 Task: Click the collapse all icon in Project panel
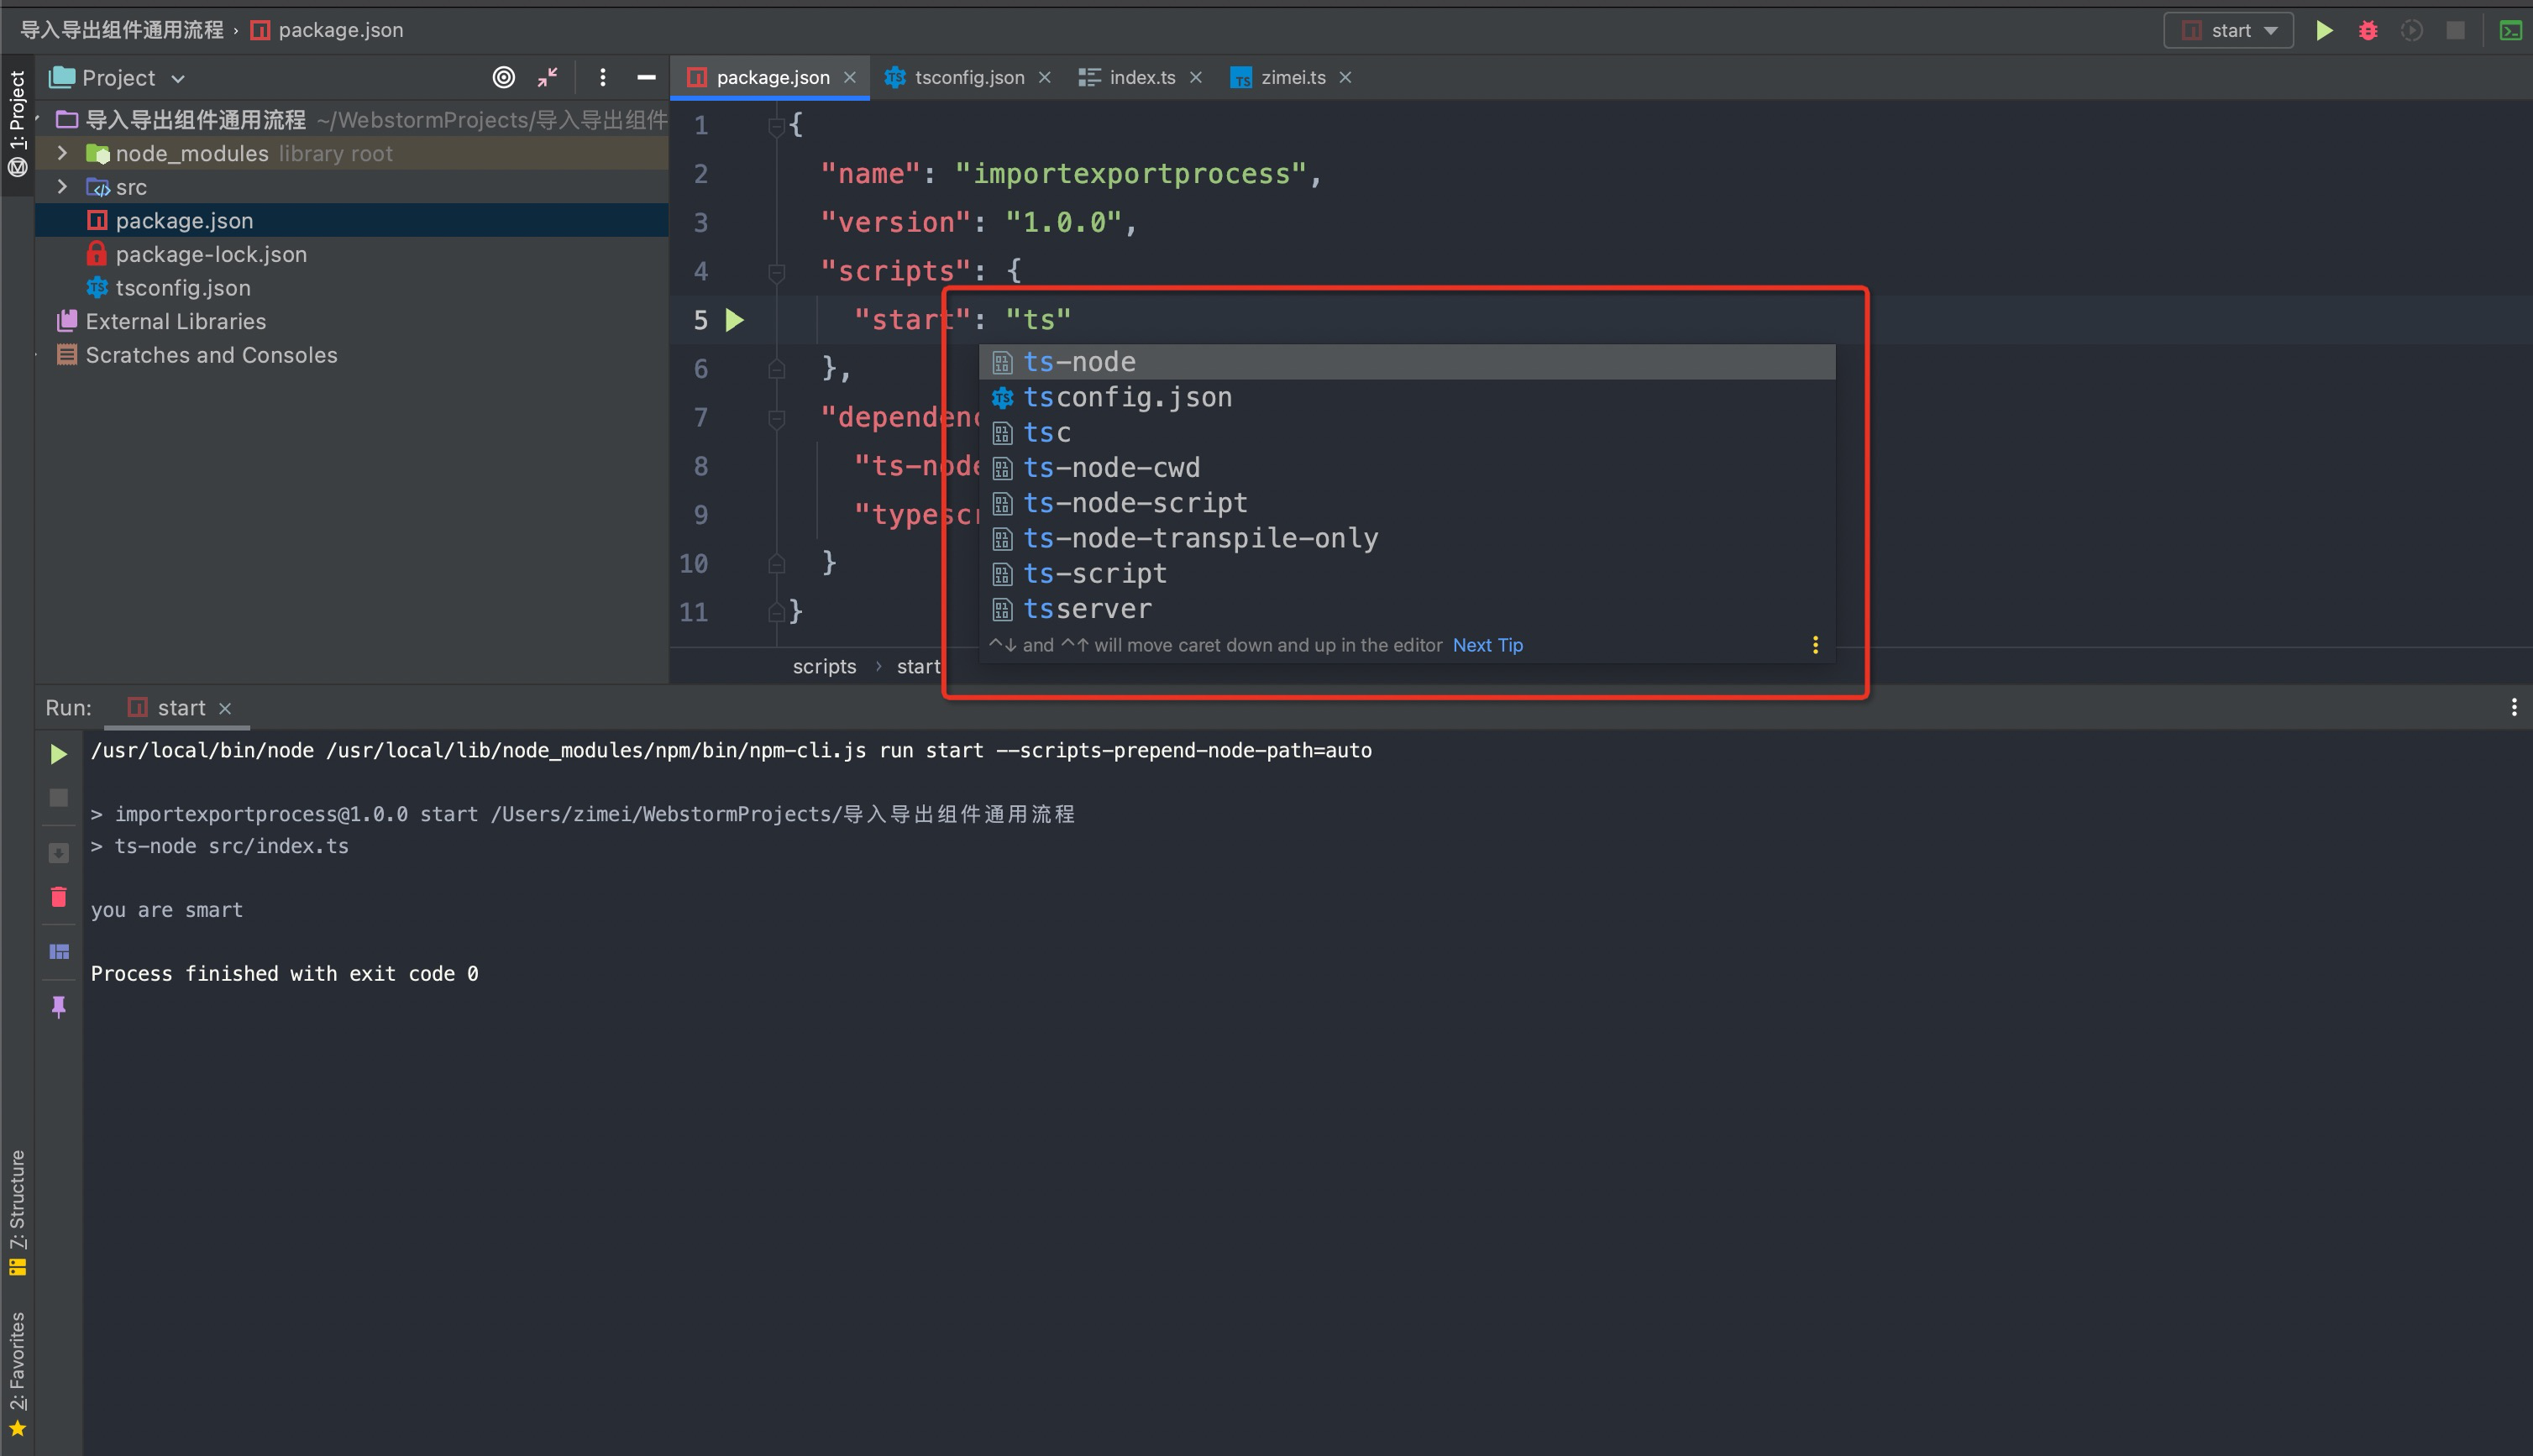(x=547, y=77)
